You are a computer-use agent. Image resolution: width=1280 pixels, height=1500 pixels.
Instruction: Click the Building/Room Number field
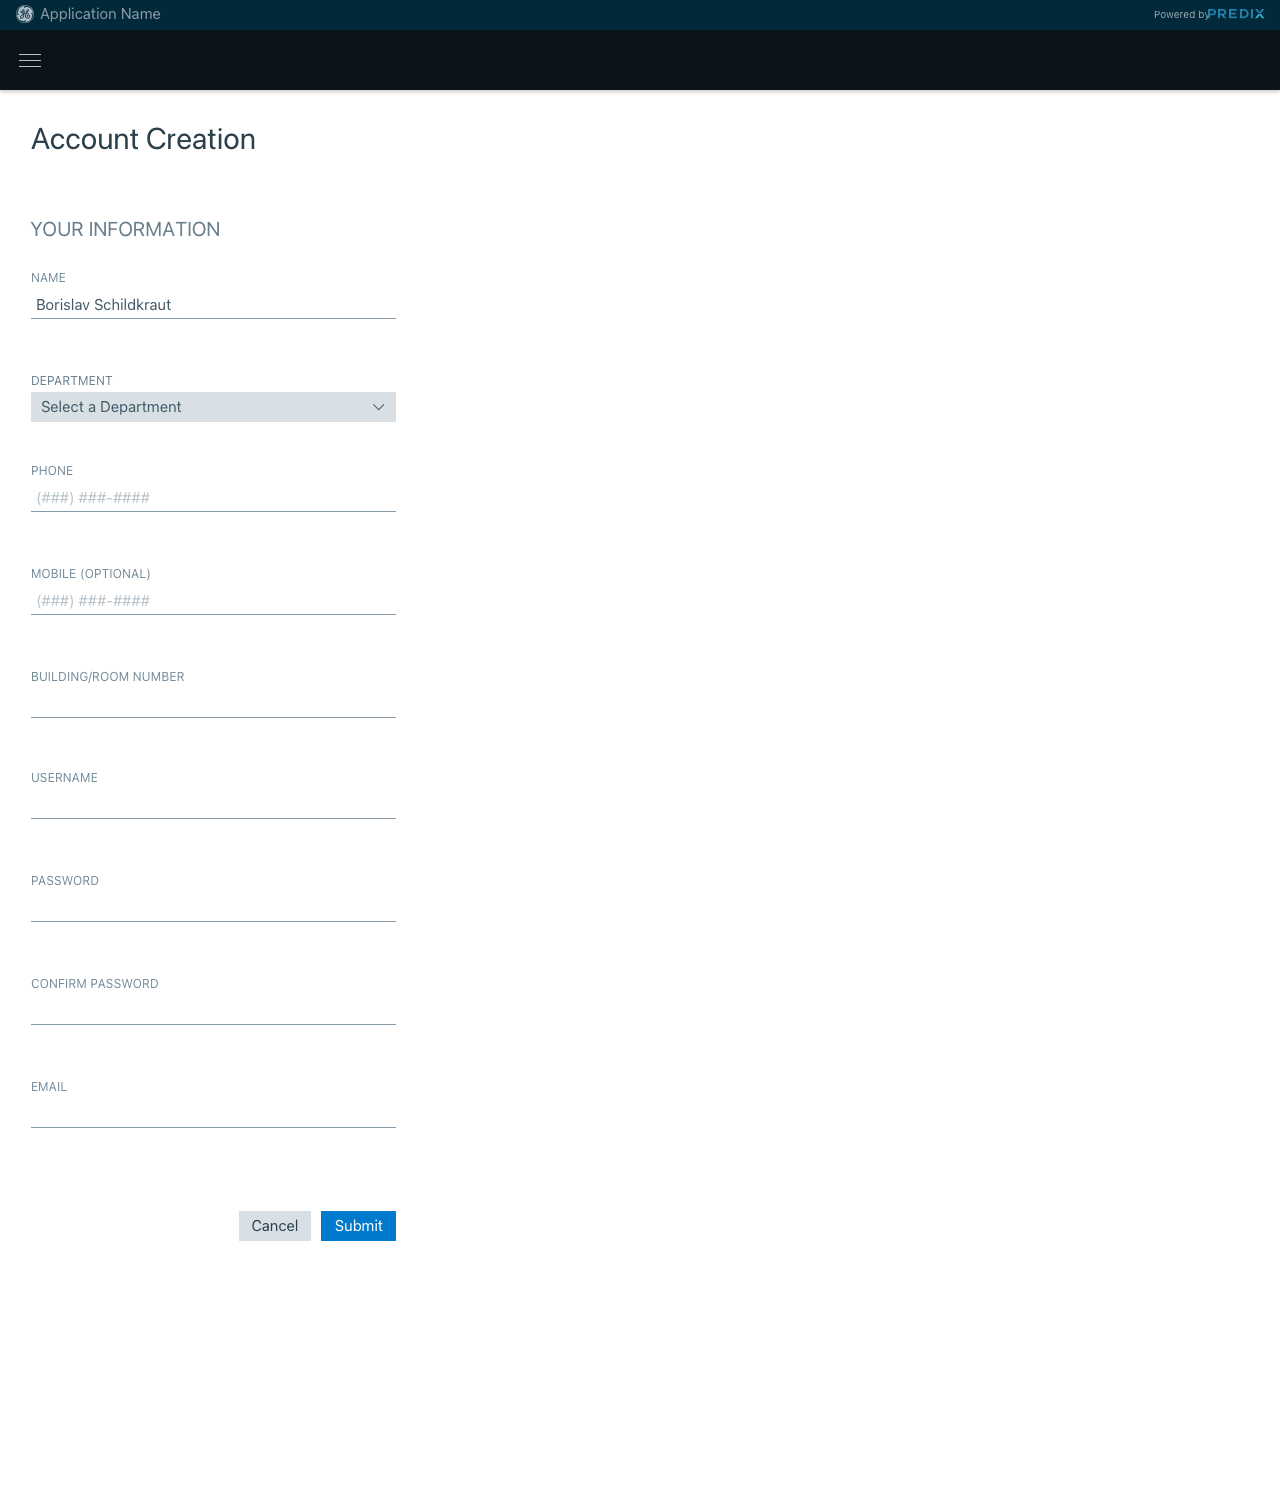[x=213, y=704]
